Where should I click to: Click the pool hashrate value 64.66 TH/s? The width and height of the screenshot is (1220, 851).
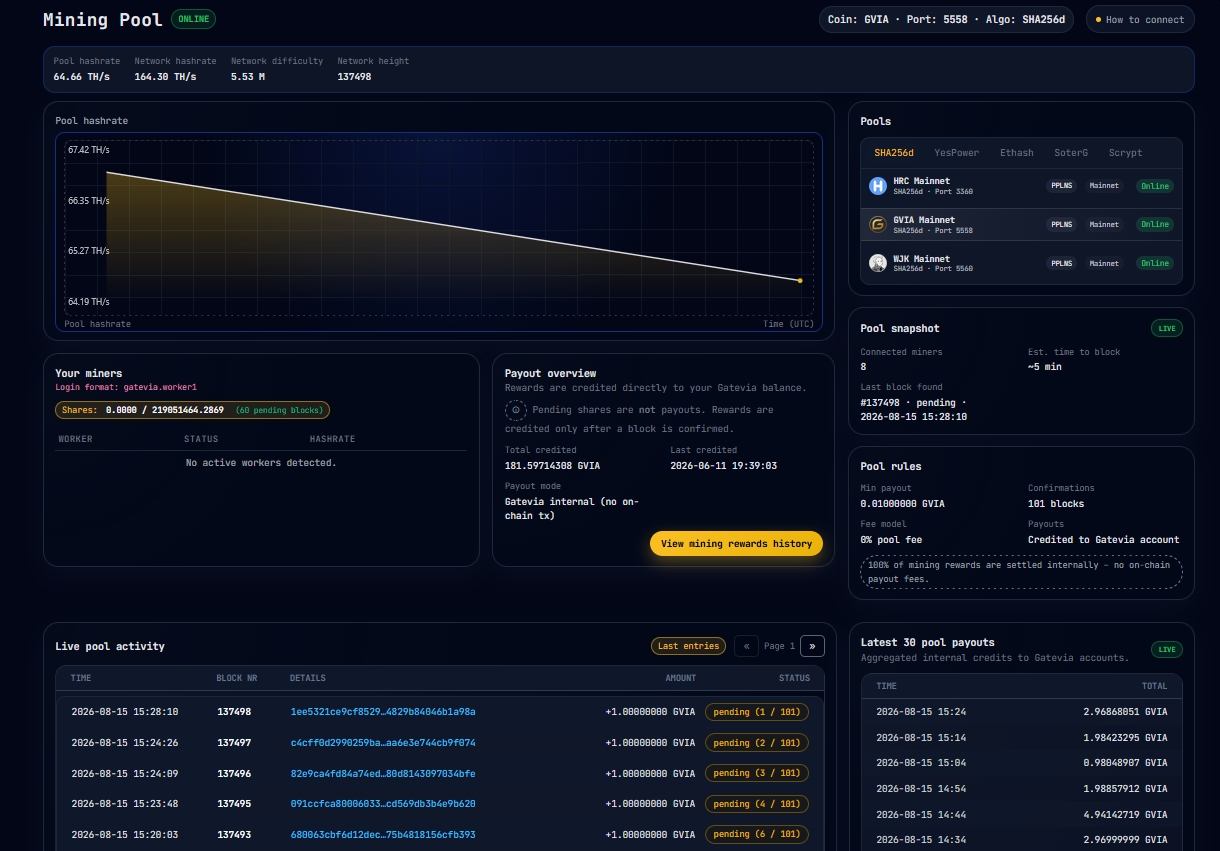pos(82,76)
